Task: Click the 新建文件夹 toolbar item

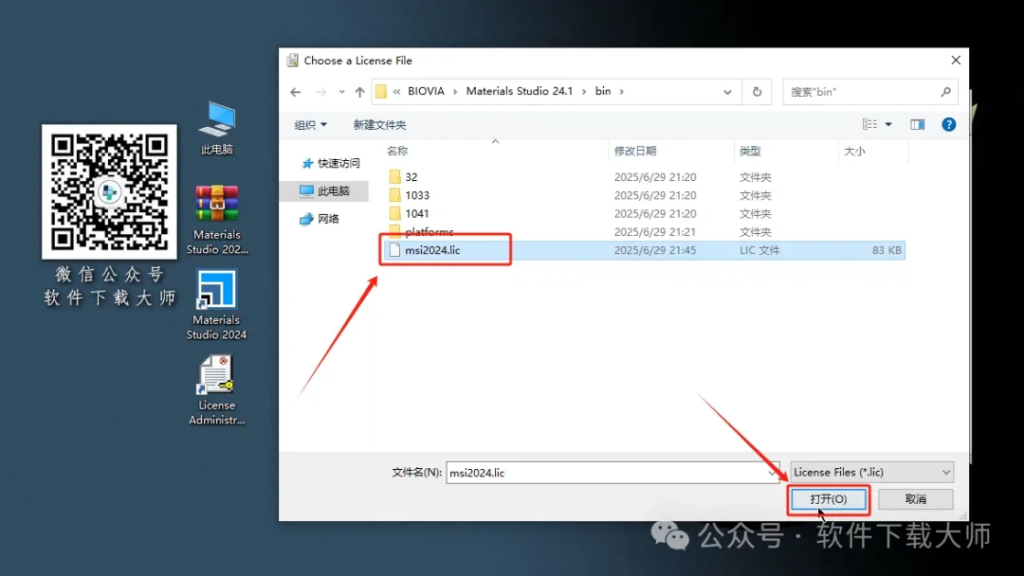Action: click(379, 125)
